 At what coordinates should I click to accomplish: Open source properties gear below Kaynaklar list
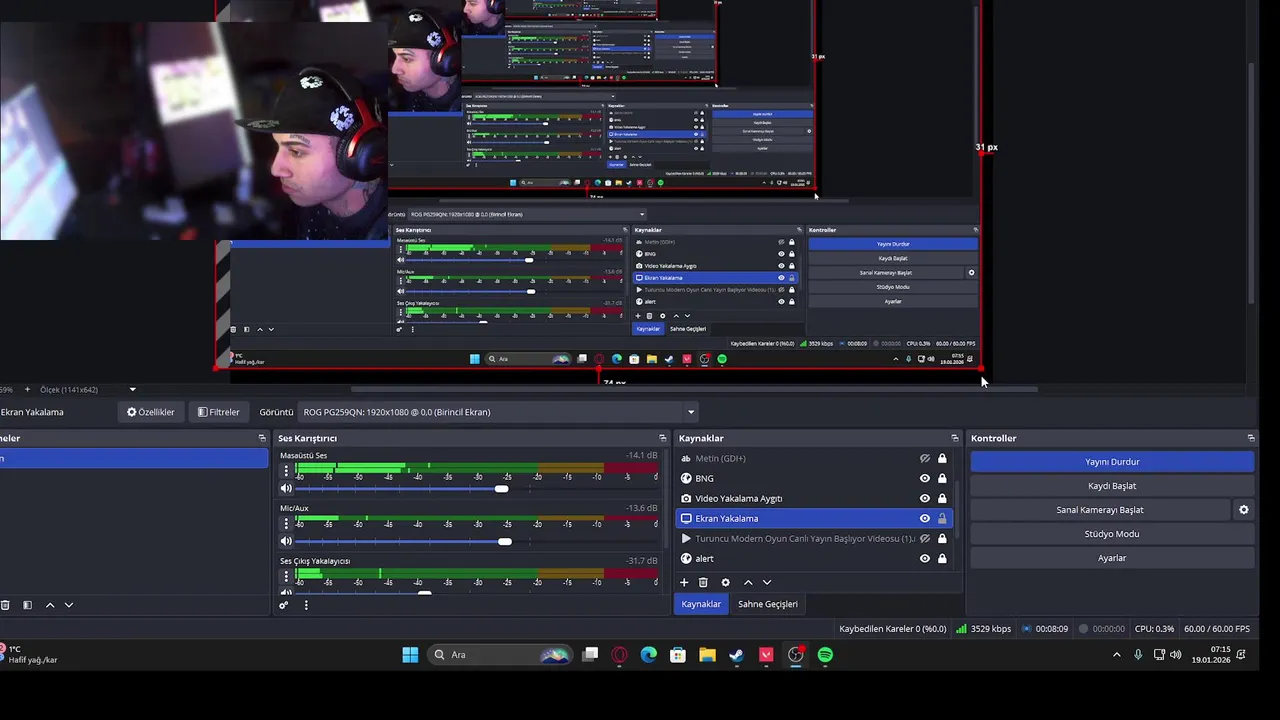click(x=725, y=582)
